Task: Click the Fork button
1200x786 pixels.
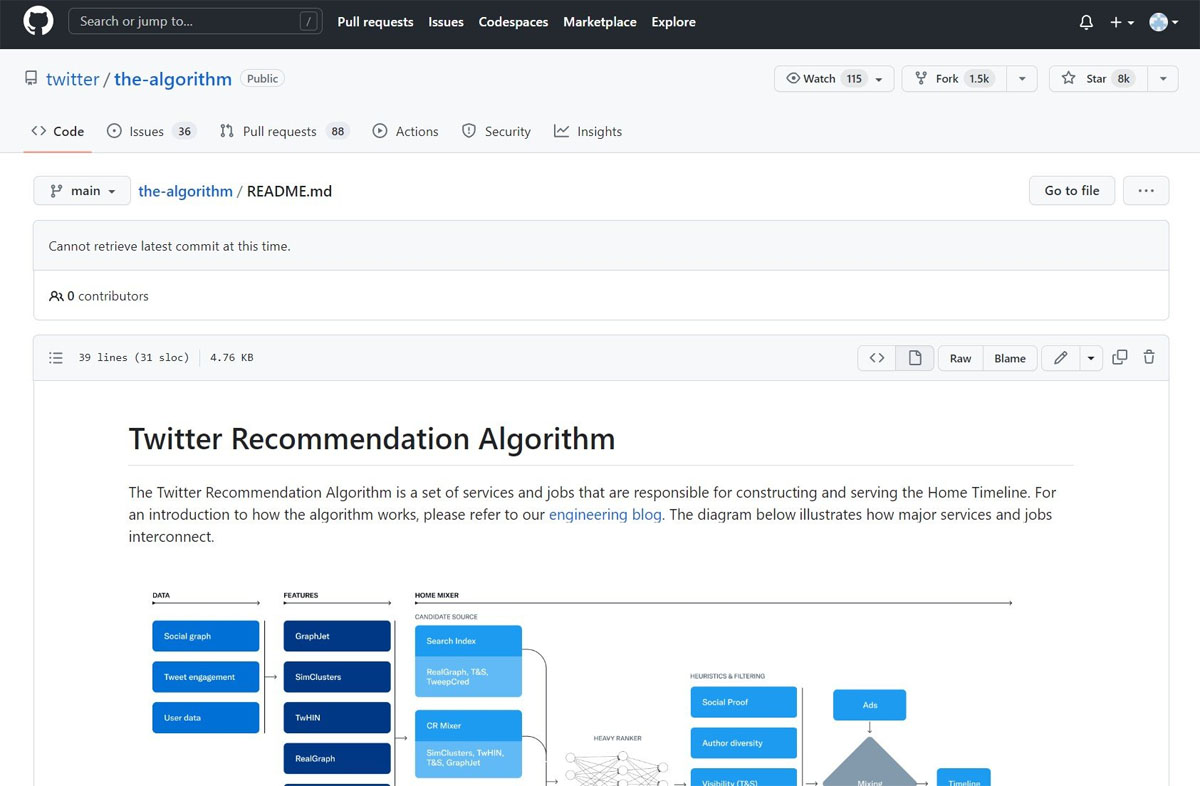Action: pyautogui.click(x=954, y=79)
